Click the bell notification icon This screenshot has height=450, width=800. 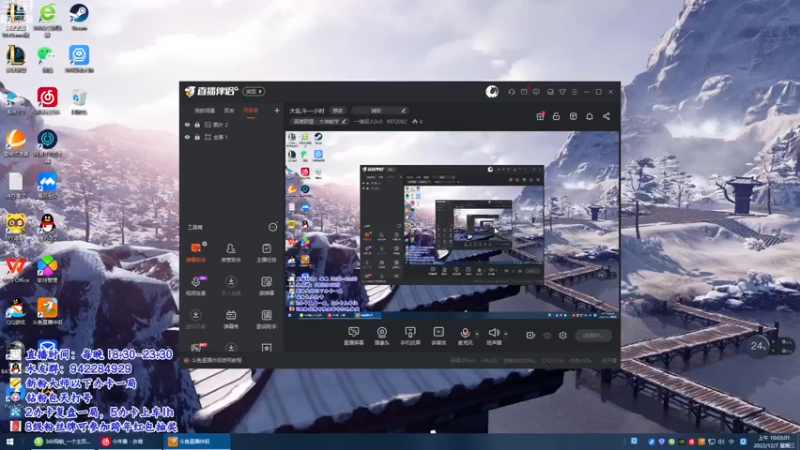pyautogui.click(x=589, y=116)
